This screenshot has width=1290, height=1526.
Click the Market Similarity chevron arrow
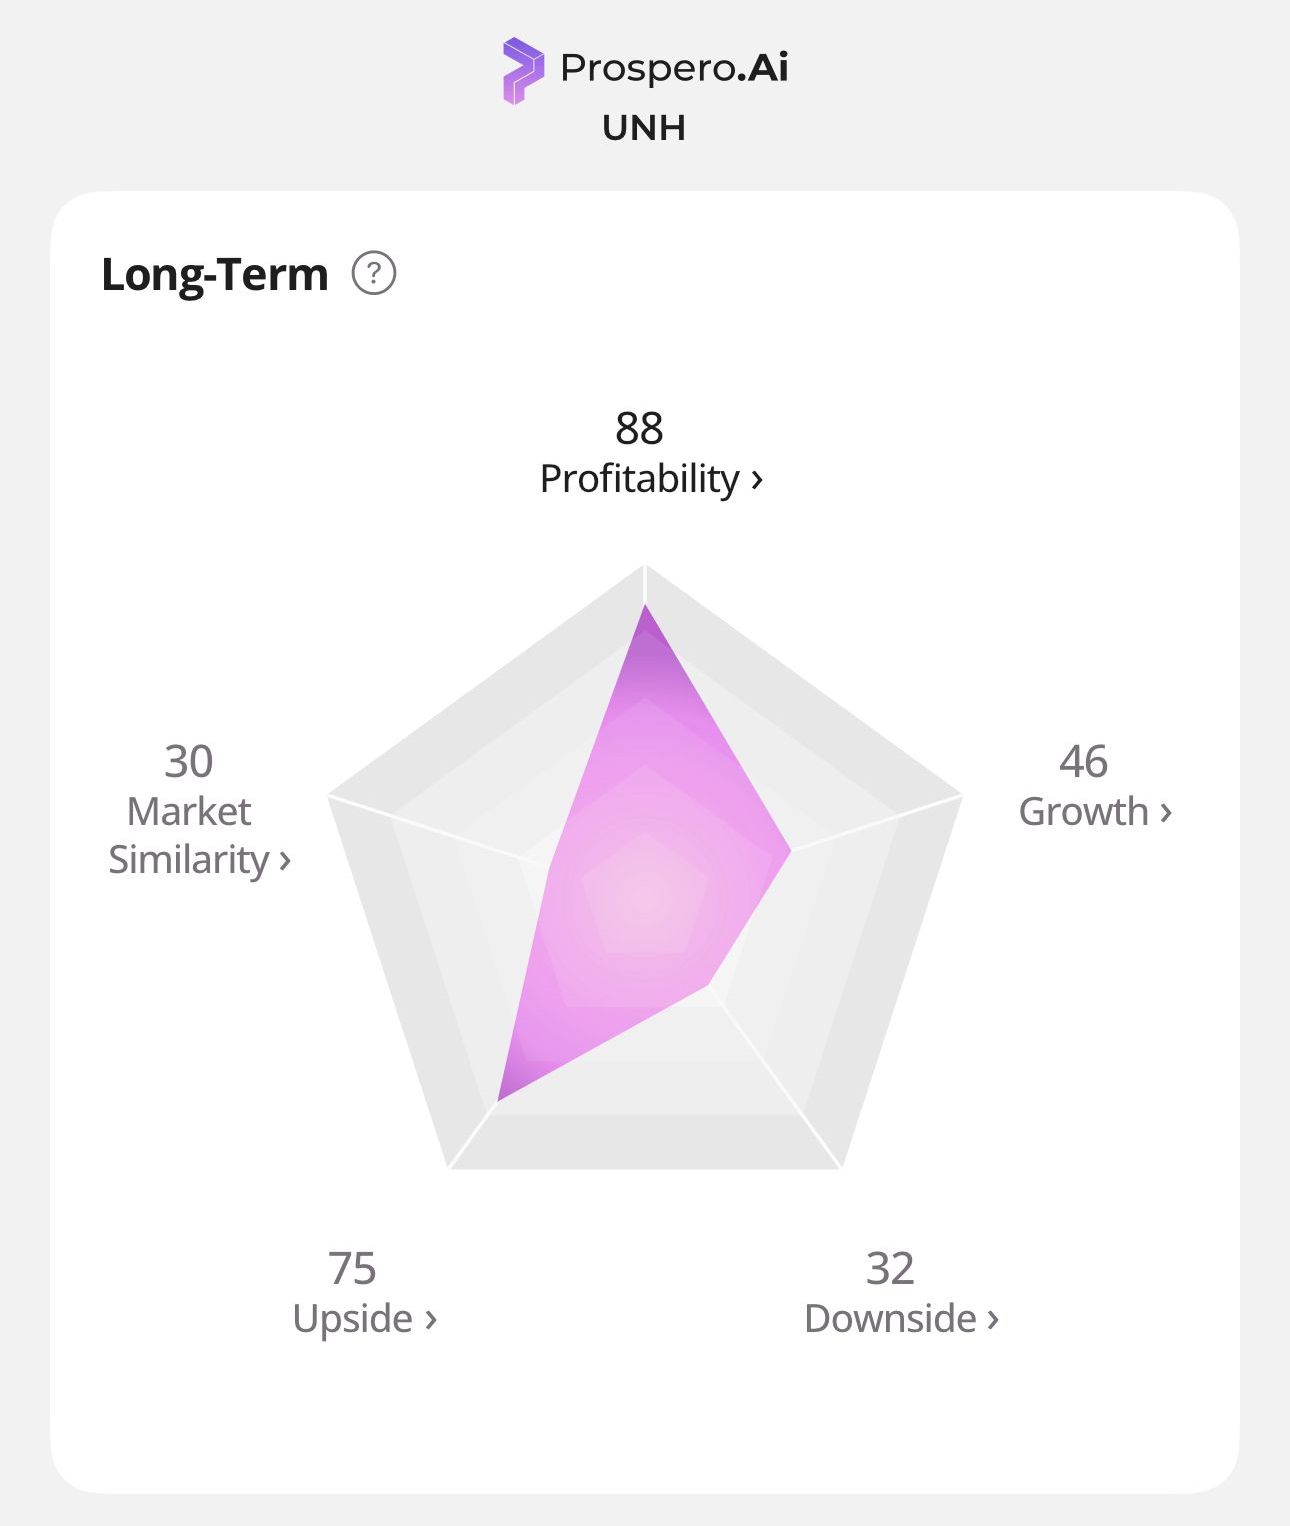285,861
